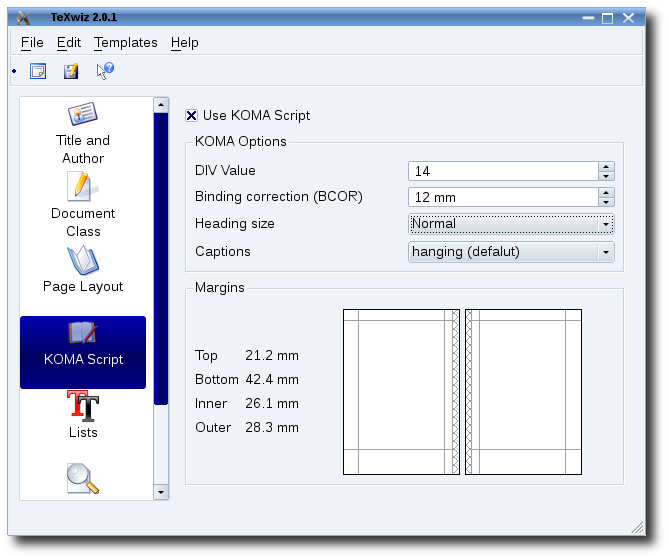Decrease the DIV Value with down arrow

click(606, 176)
